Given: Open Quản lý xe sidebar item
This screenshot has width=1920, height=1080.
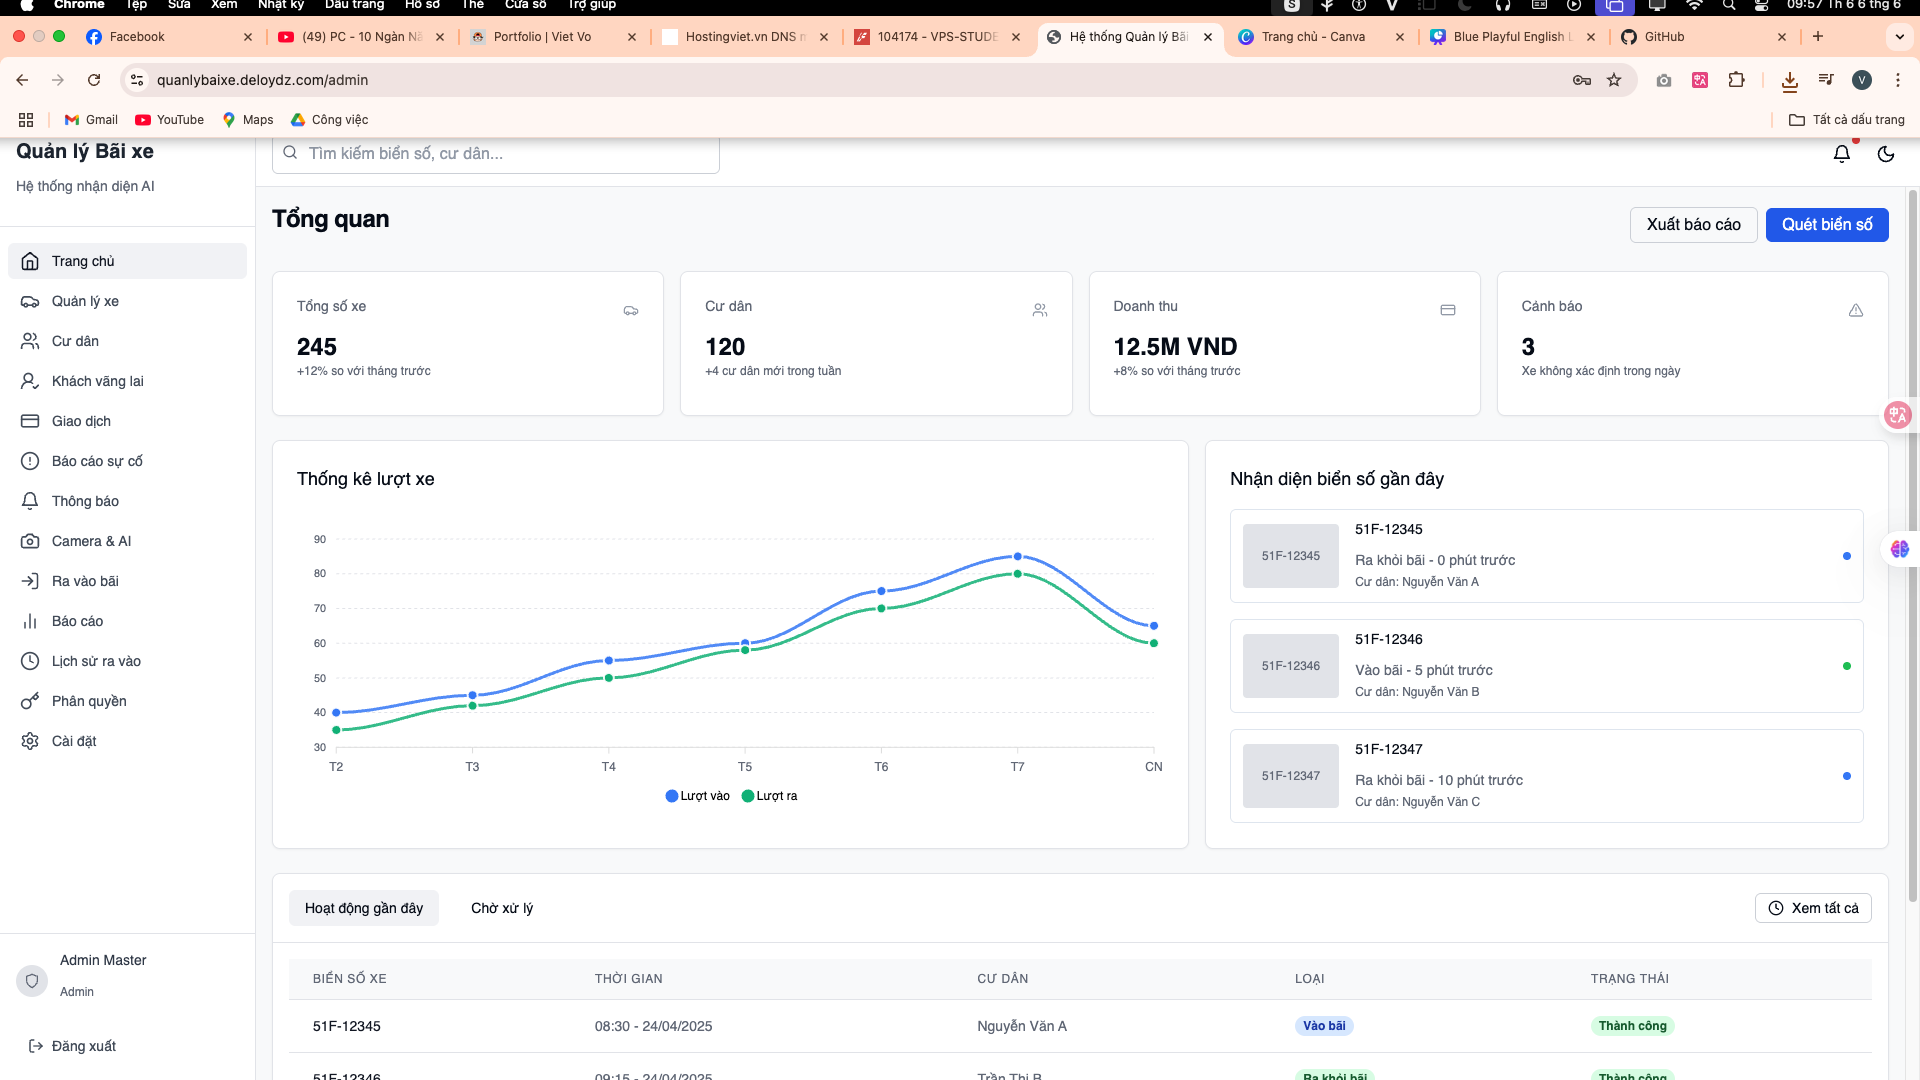Looking at the screenshot, I should [85, 301].
